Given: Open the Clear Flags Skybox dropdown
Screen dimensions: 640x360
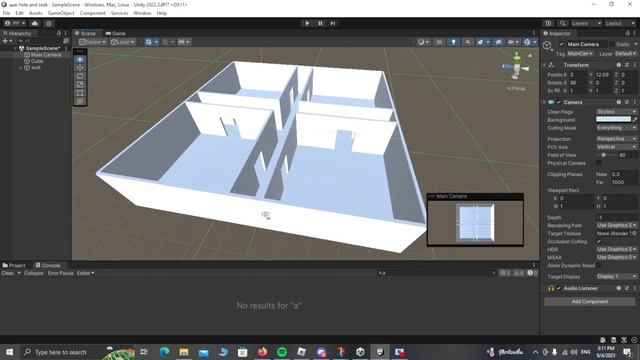Looking at the screenshot, I should (x=616, y=111).
